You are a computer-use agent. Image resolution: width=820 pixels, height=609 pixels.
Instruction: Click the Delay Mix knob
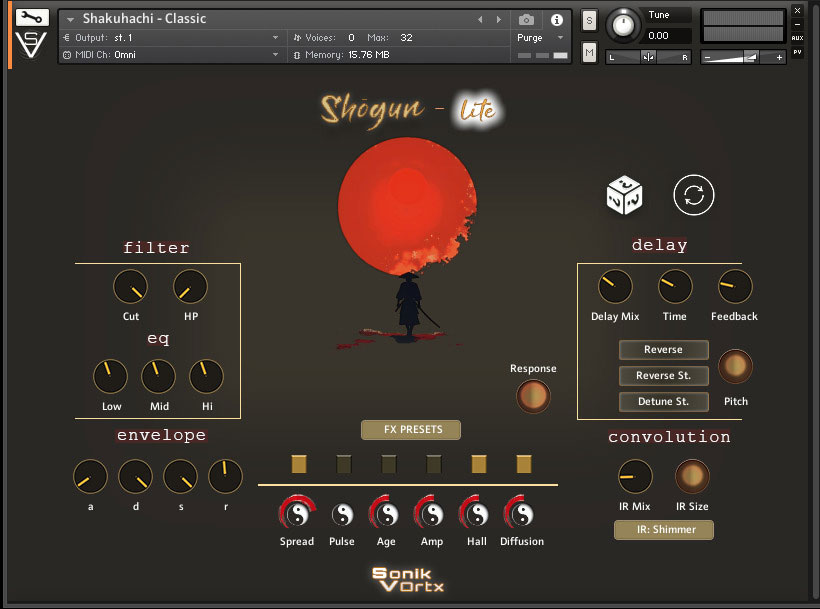coord(615,286)
